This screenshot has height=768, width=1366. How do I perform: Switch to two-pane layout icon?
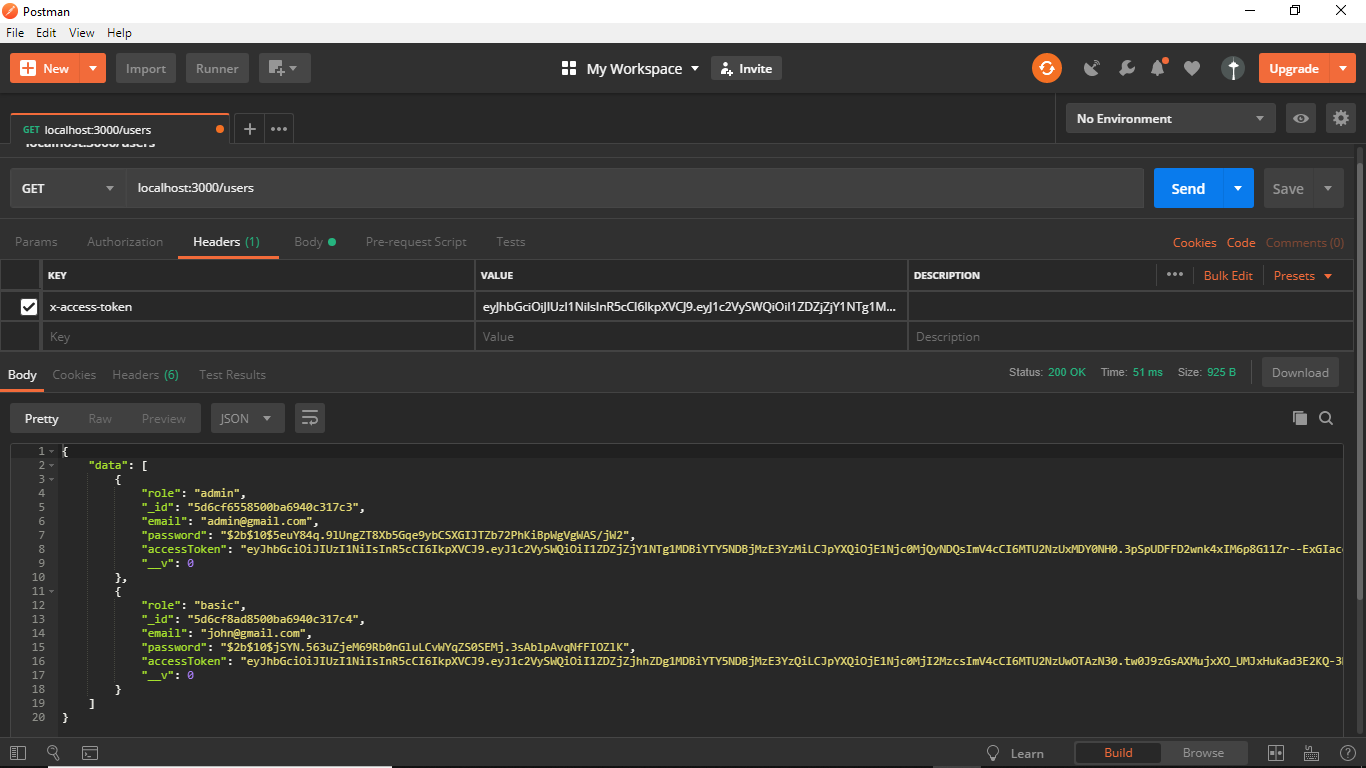(1275, 753)
